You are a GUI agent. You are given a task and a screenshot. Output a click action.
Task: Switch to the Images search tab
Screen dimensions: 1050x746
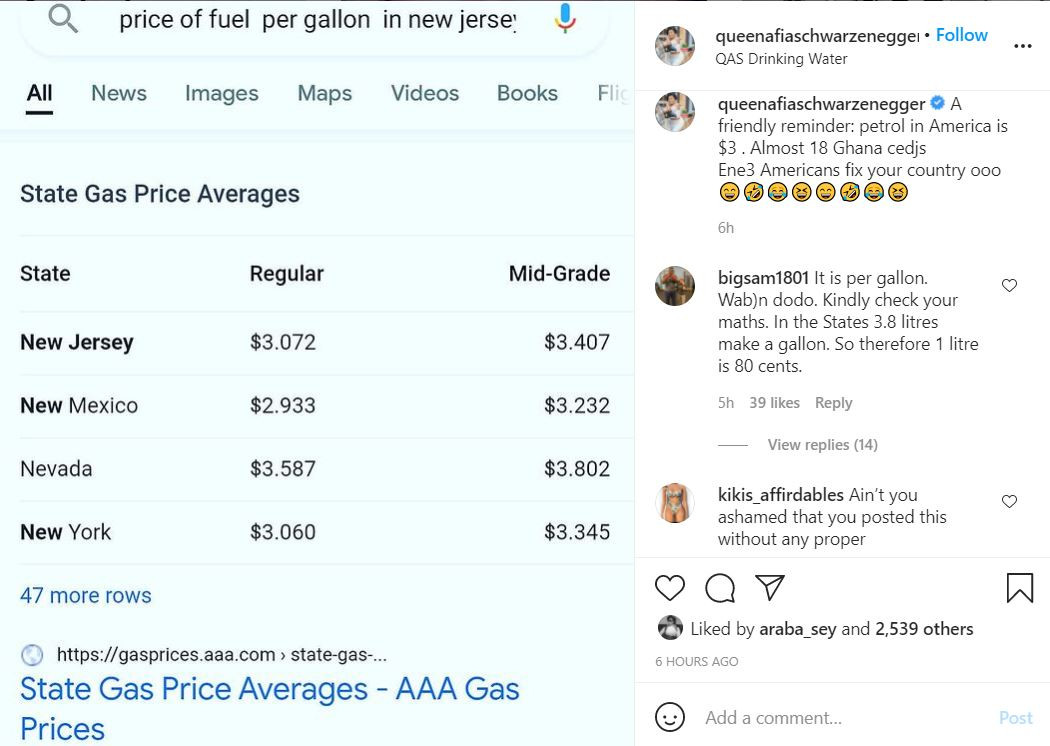pyautogui.click(x=221, y=92)
